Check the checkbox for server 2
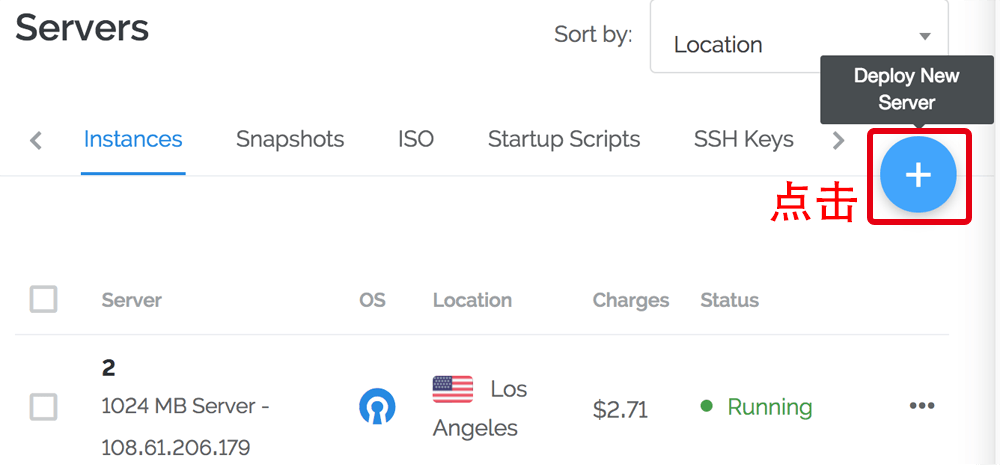Image resolution: width=1000 pixels, height=465 pixels. point(43,407)
